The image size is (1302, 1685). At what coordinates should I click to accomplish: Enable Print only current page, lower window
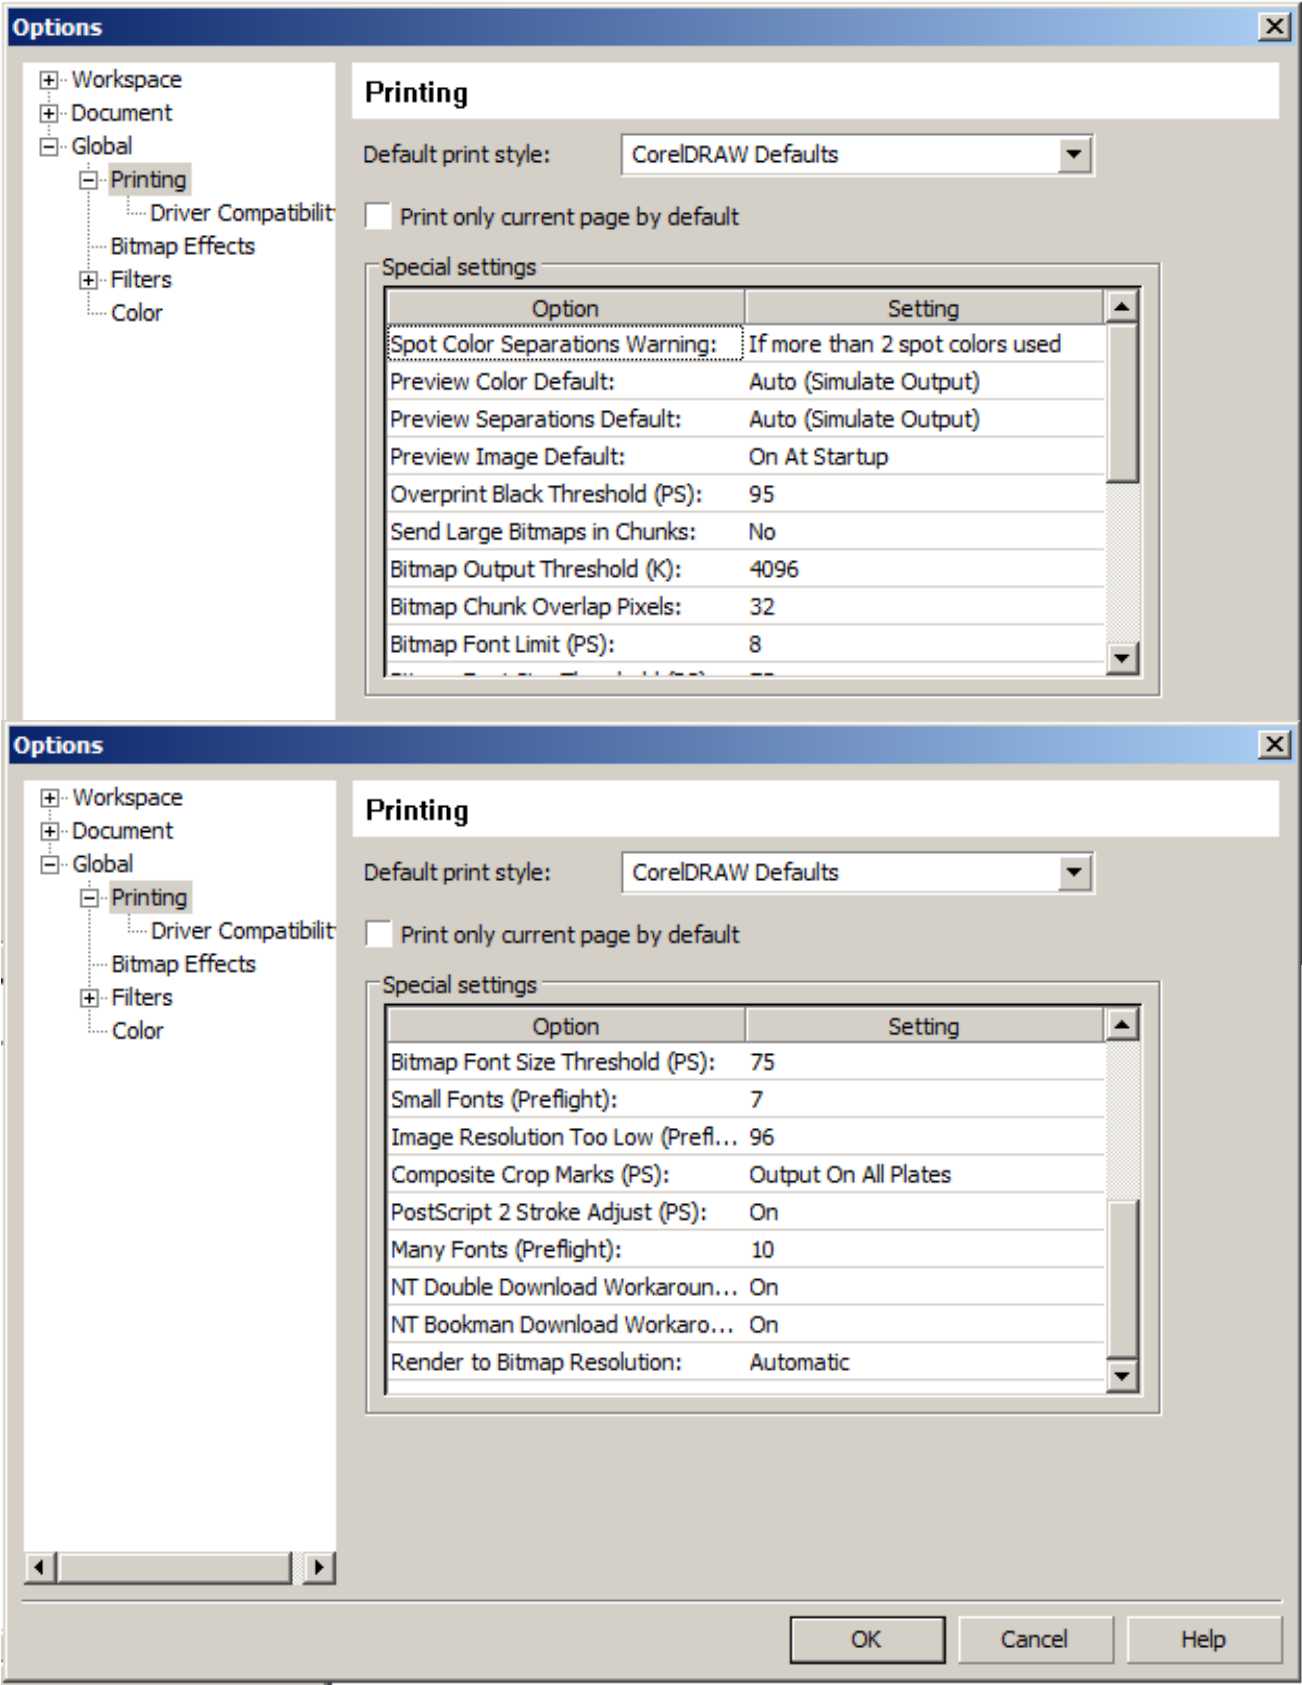pos(378,934)
